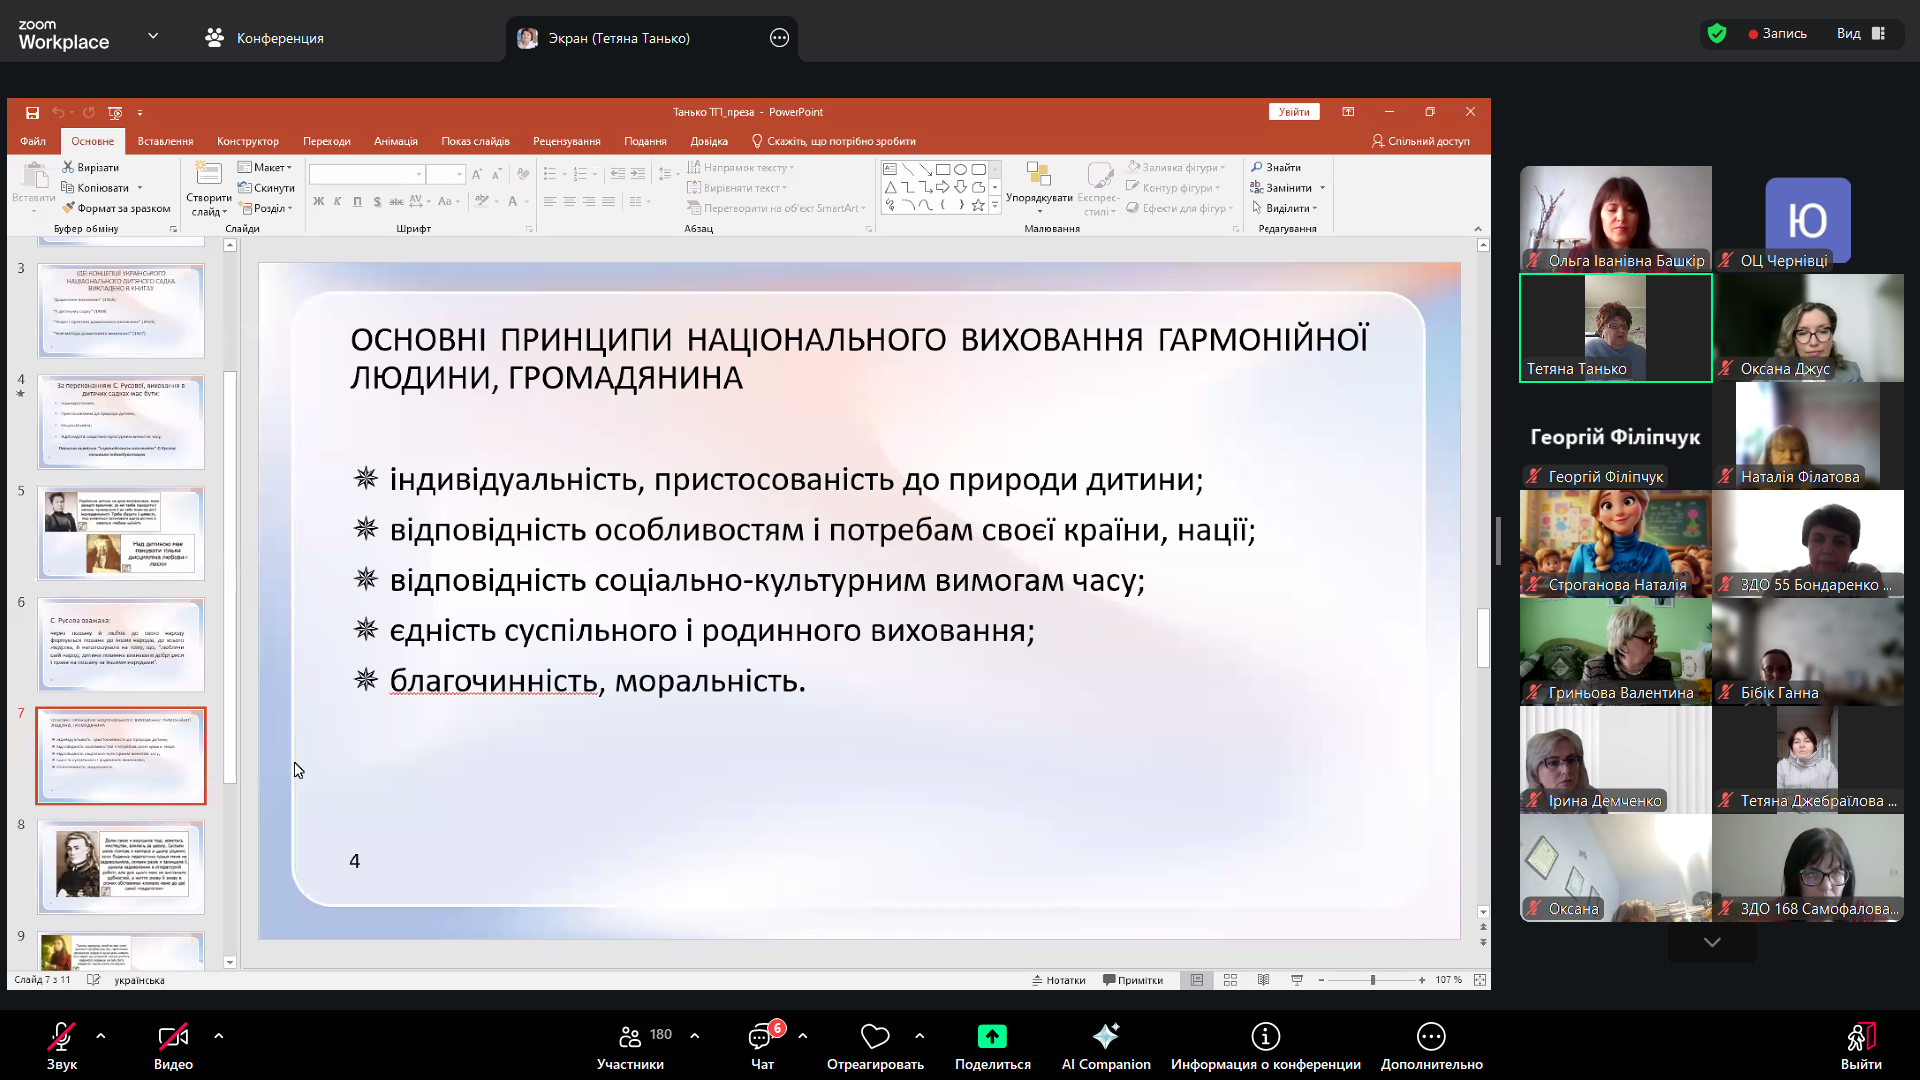Viewport: 1920px width, 1080px height.
Task: Click the Створити слайд icon
Action: tap(209, 173)
